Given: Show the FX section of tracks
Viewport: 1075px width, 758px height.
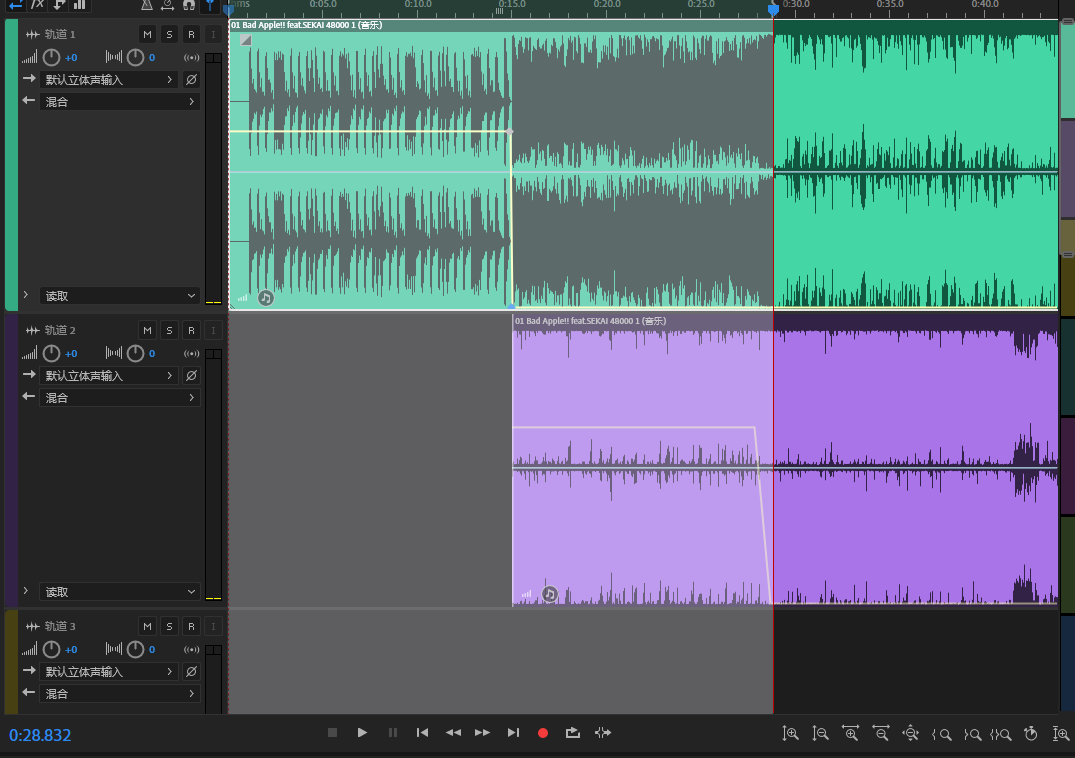Looking at the screenshot, I should (38, 5).
